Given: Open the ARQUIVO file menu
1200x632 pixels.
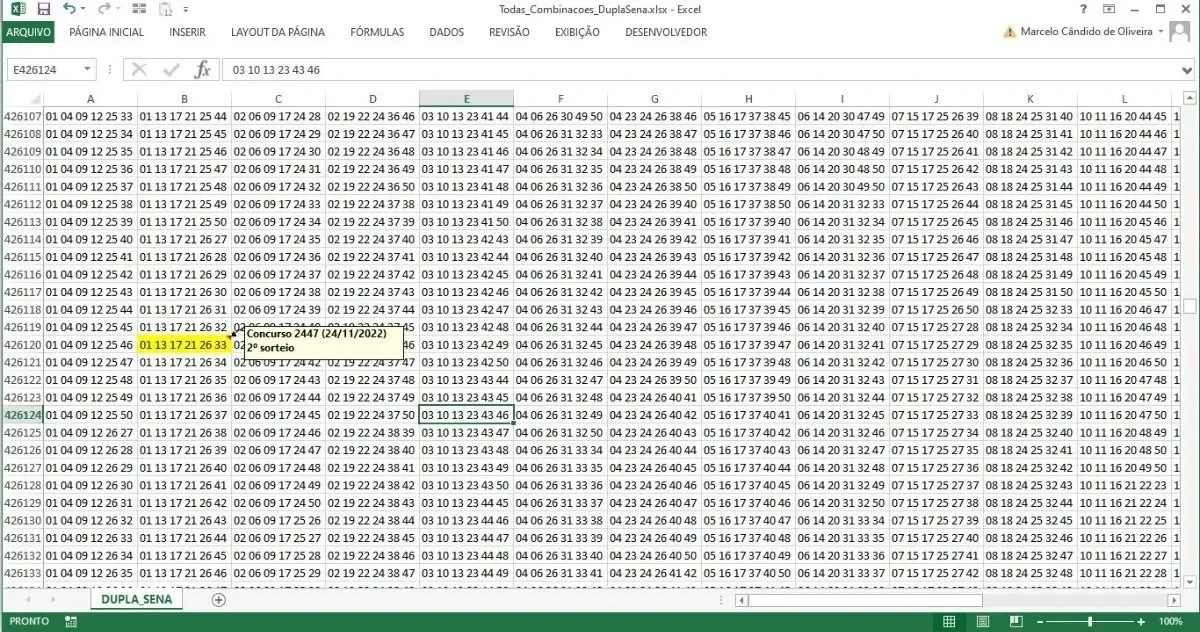Looking at the screenshot, I should coord(29,32).
